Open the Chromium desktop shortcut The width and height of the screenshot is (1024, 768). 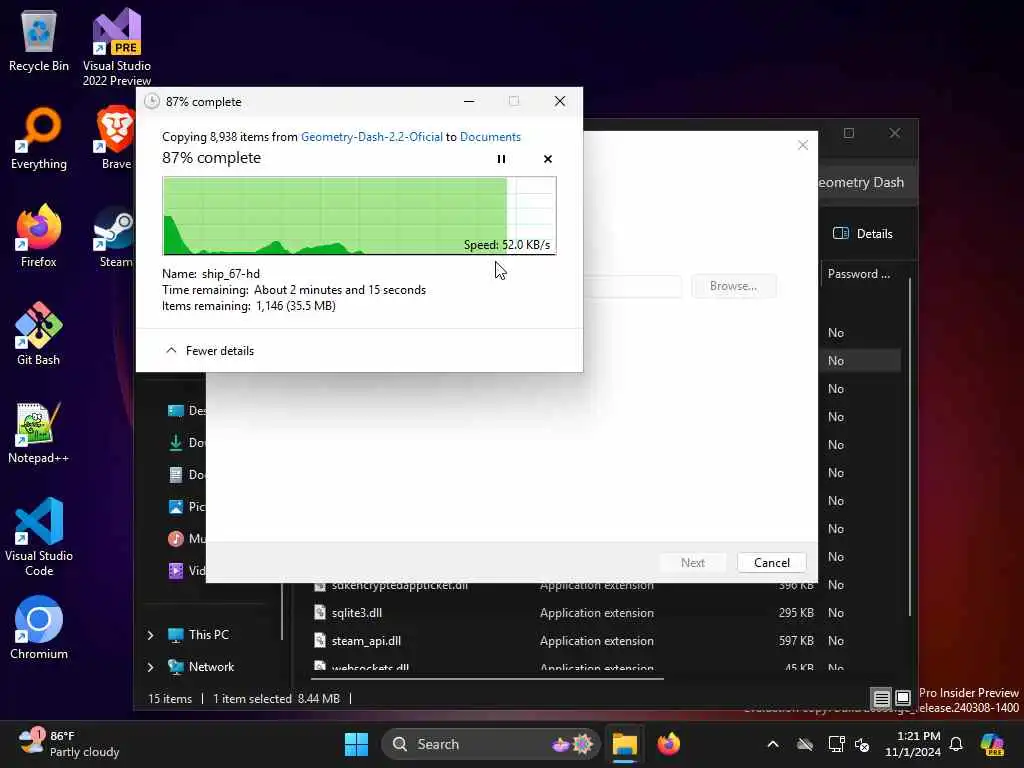[39, 628]
